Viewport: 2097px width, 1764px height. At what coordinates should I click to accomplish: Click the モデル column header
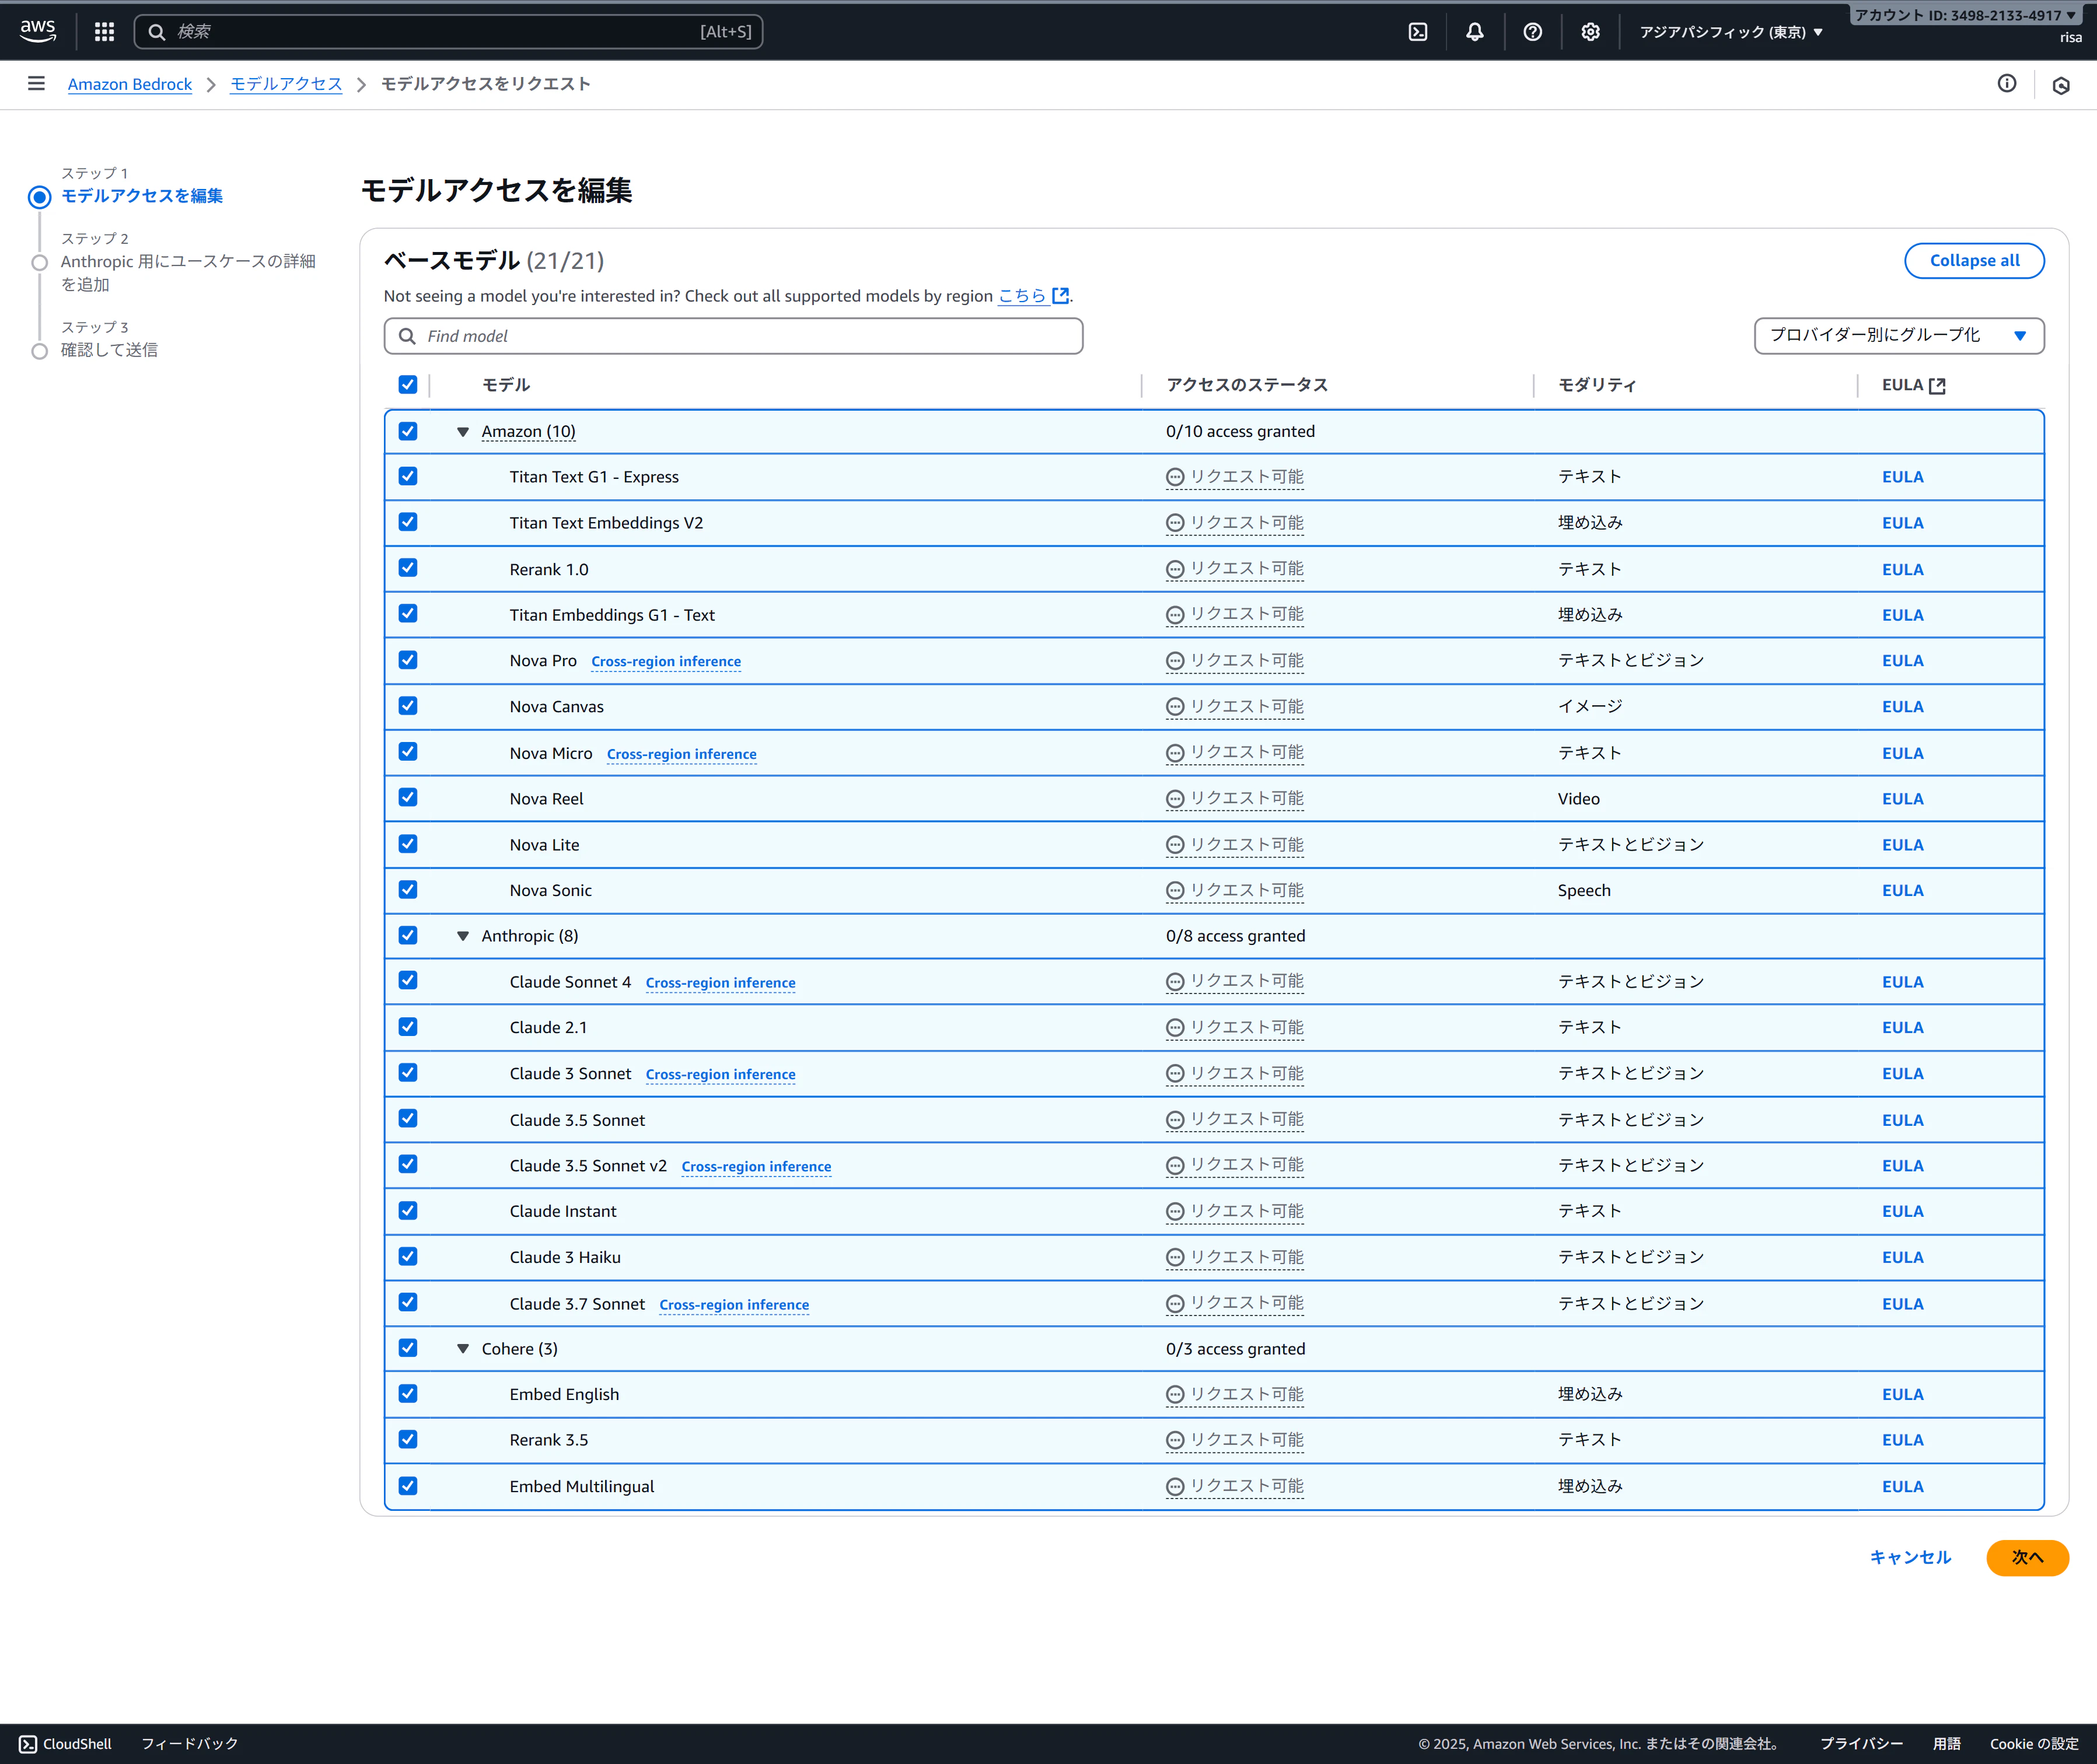click(x=506, y=385)
